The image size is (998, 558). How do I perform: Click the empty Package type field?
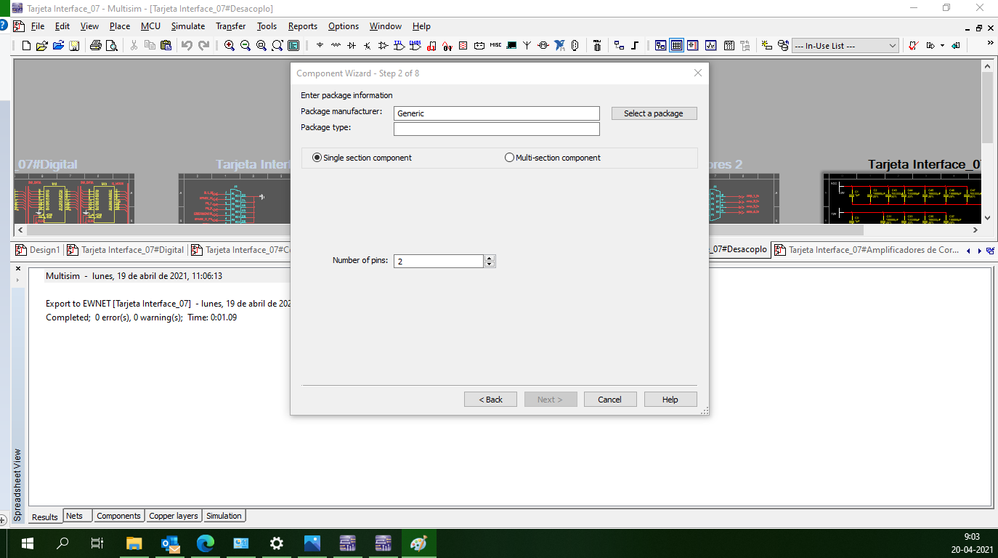(496, 129)
